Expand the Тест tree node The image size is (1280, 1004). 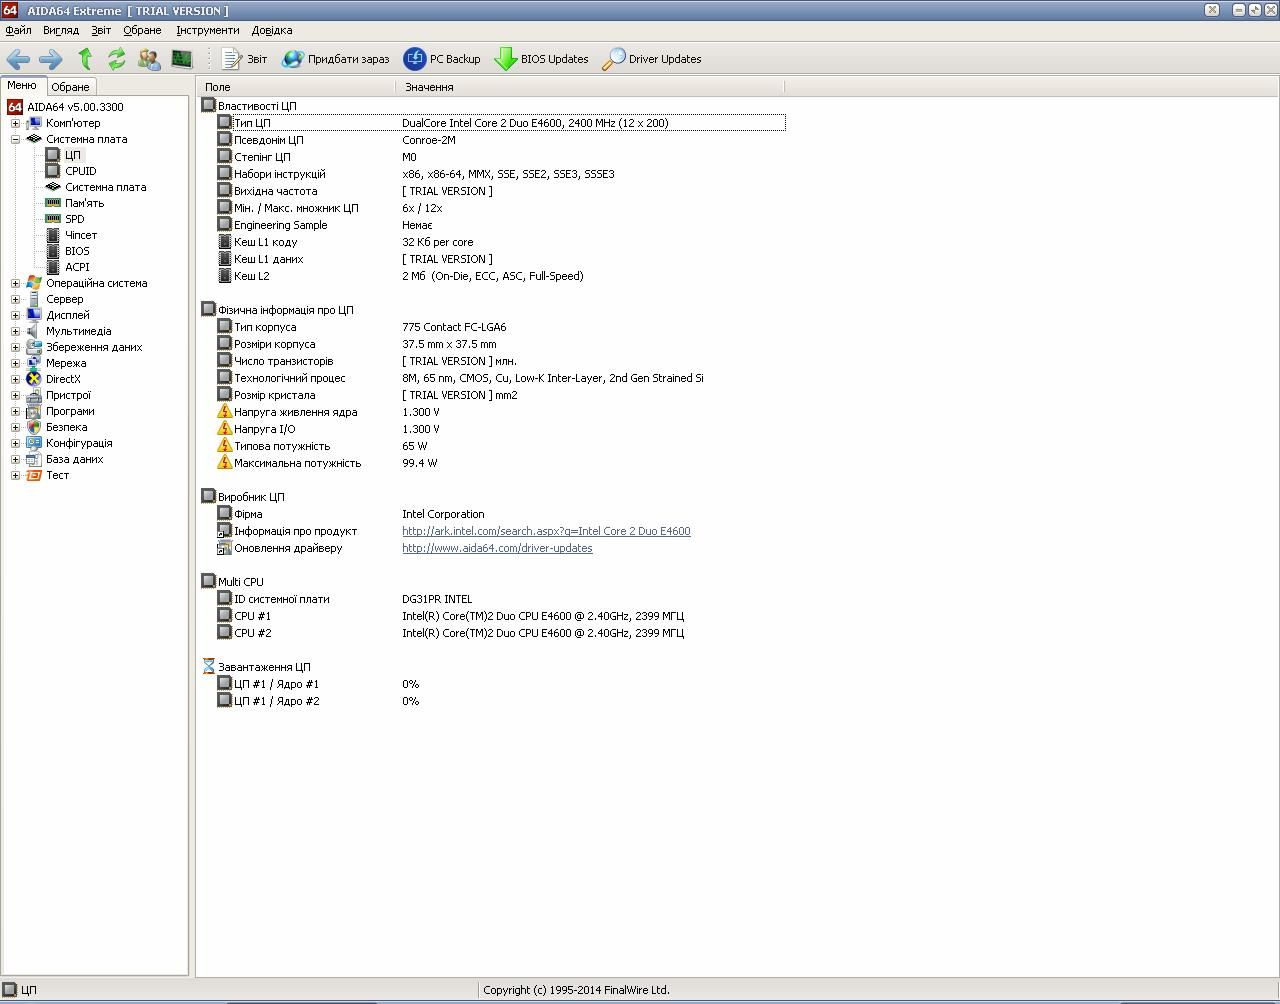15,475
